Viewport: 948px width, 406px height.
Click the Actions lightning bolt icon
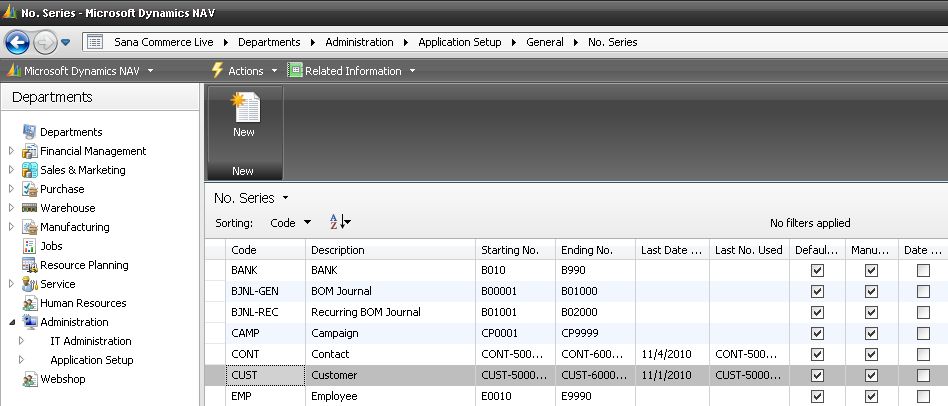point(217,71)
